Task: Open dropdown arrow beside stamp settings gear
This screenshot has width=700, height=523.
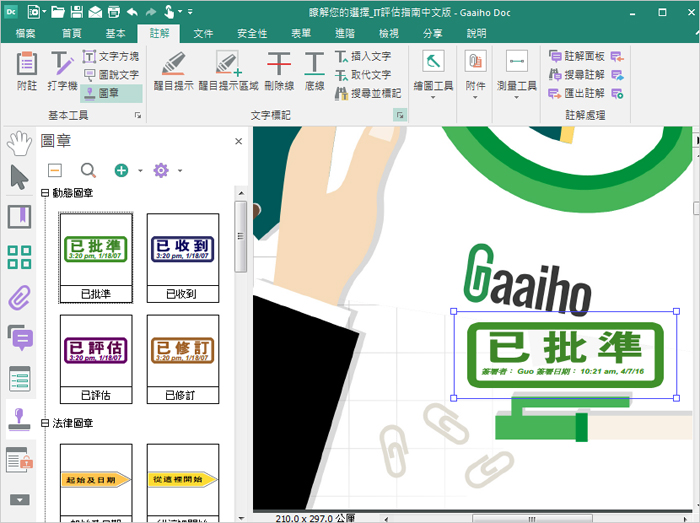Action: click(180, 170)
